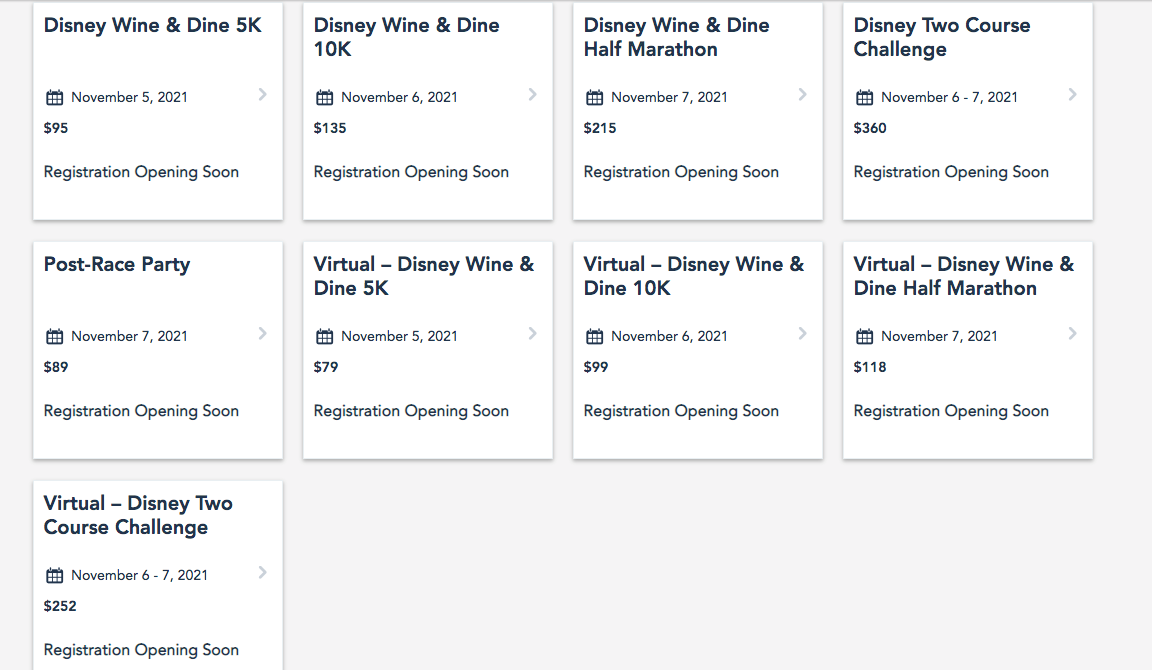
Task: Expand the Disney Wine & Dine 10K chevron
Action: [x=532, y=95]
